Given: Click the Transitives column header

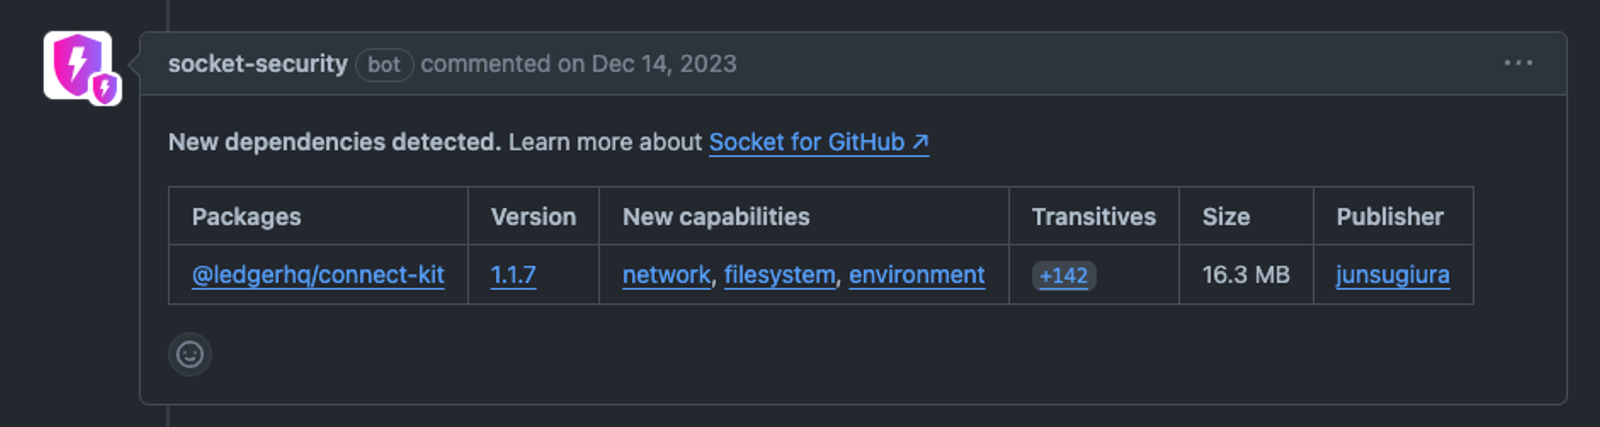Looking at the screenshot, I should pos(1093,217).
